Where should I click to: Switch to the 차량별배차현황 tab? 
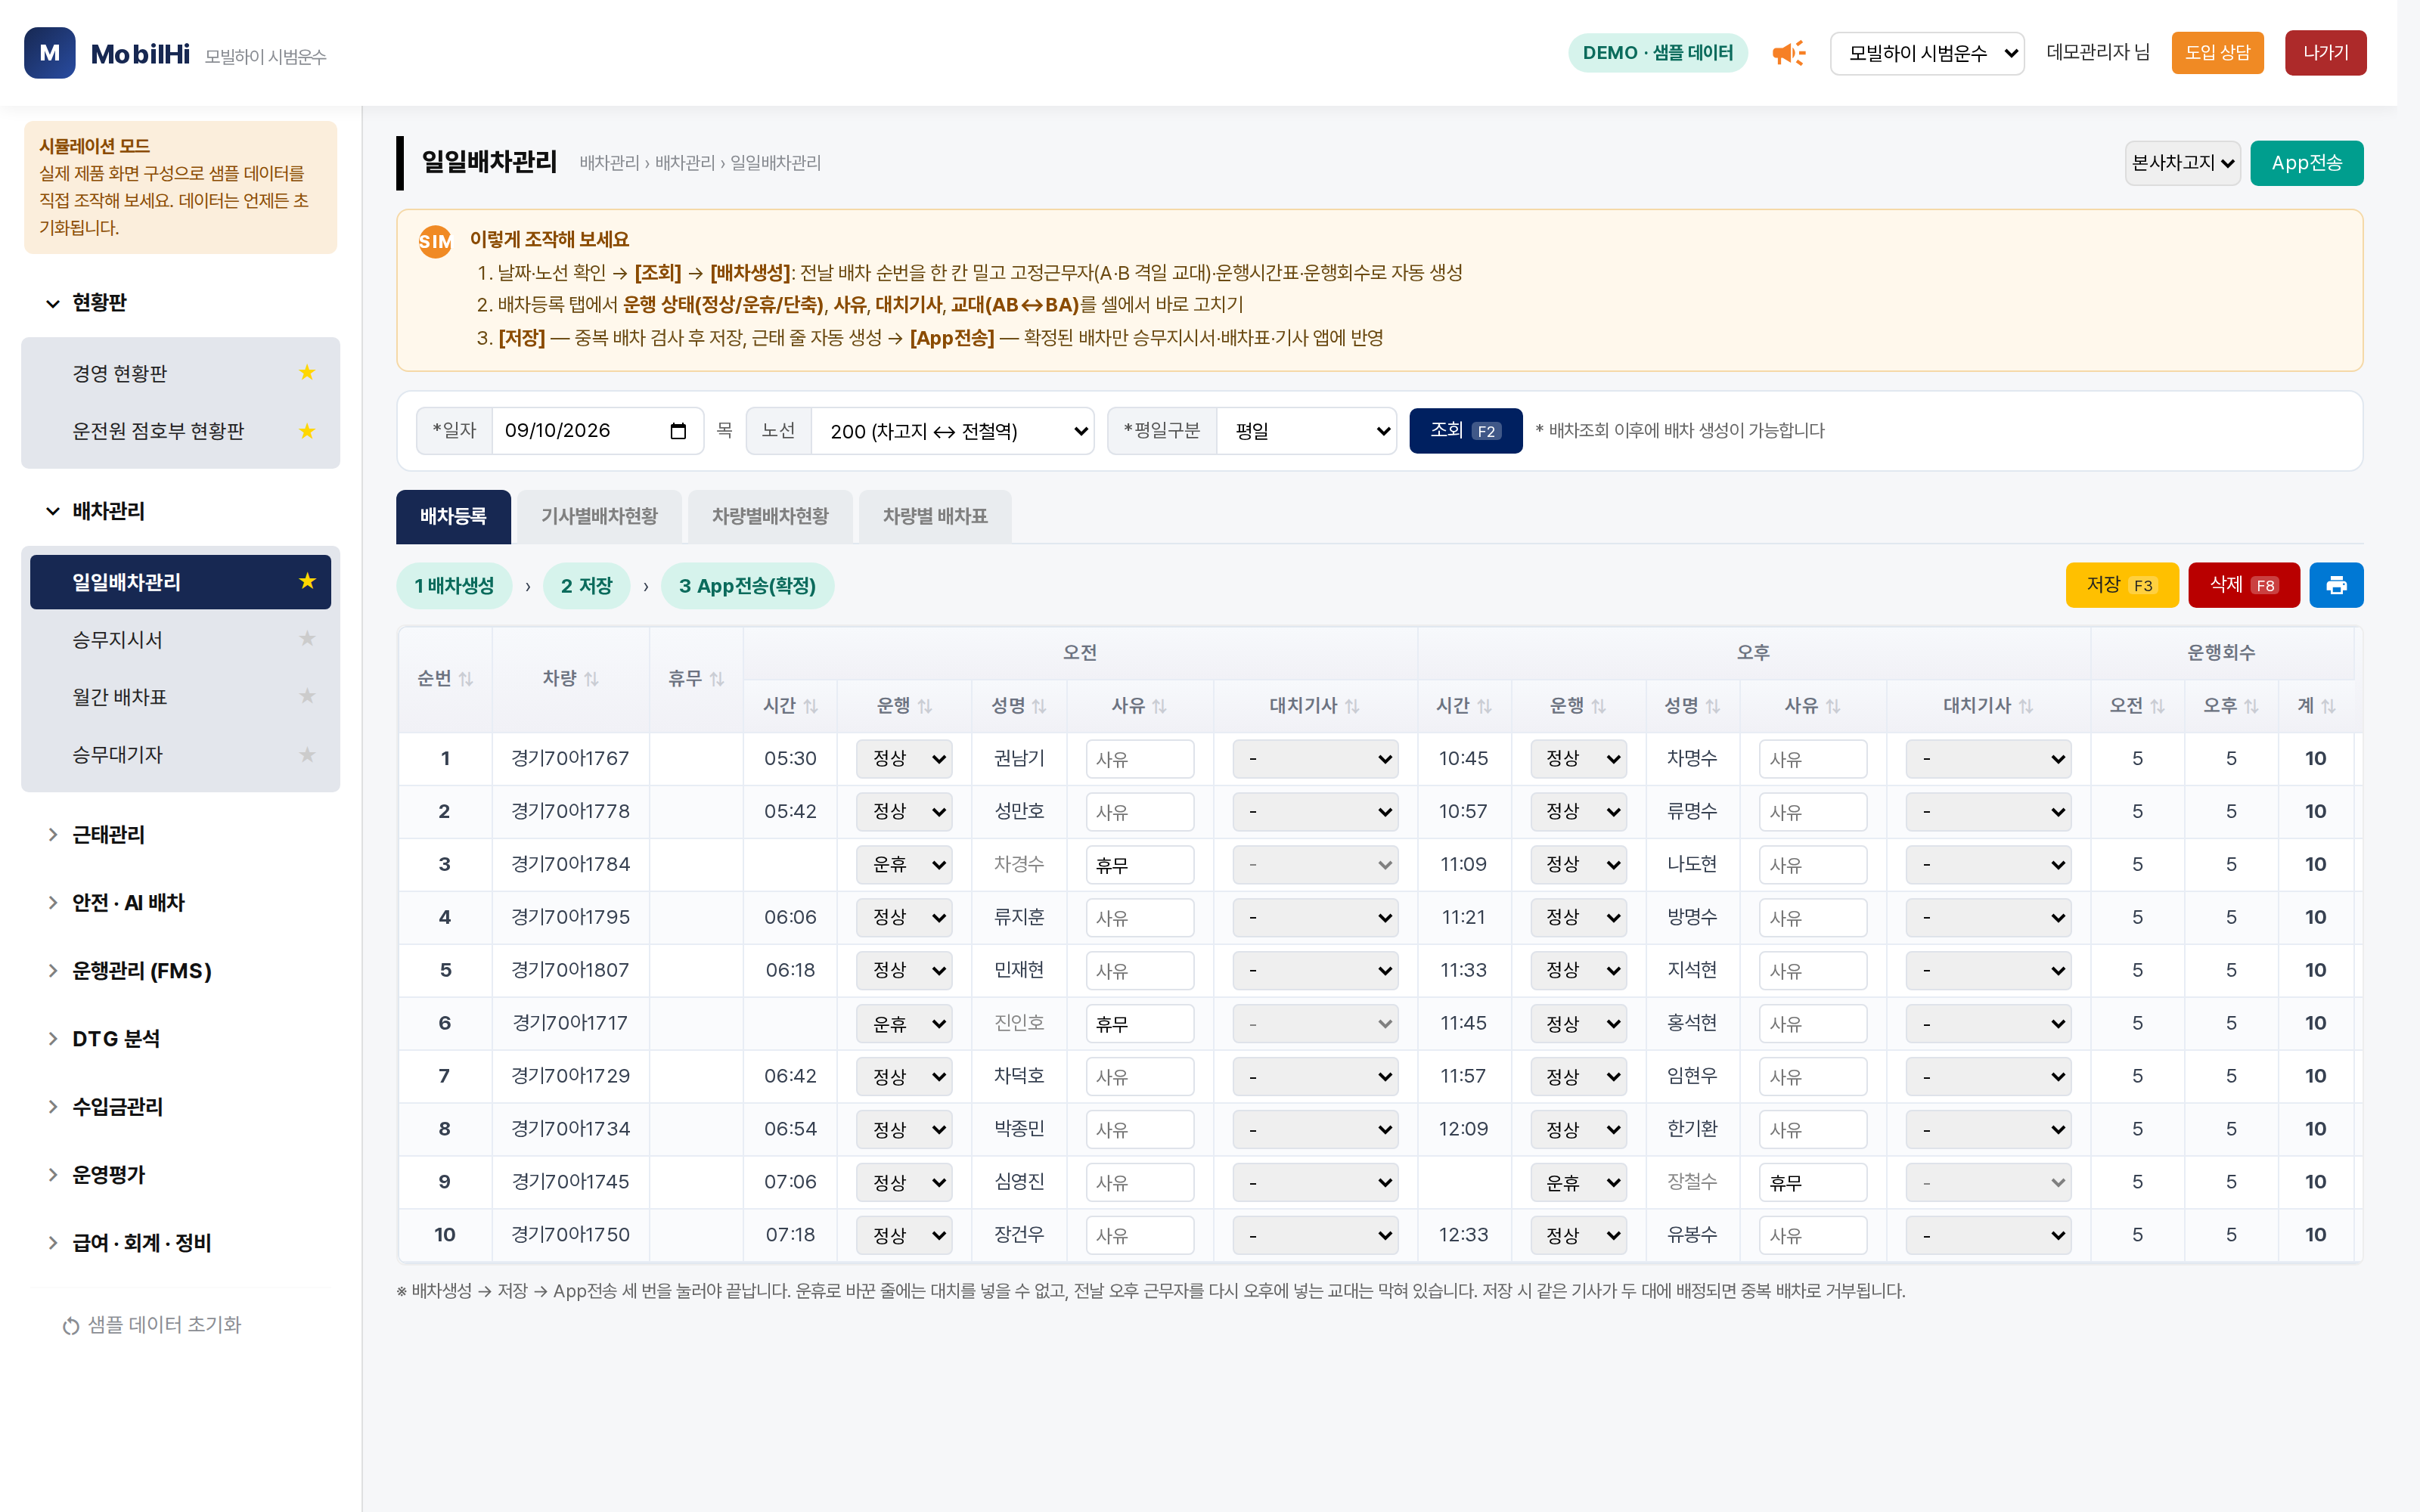[770, 517]
